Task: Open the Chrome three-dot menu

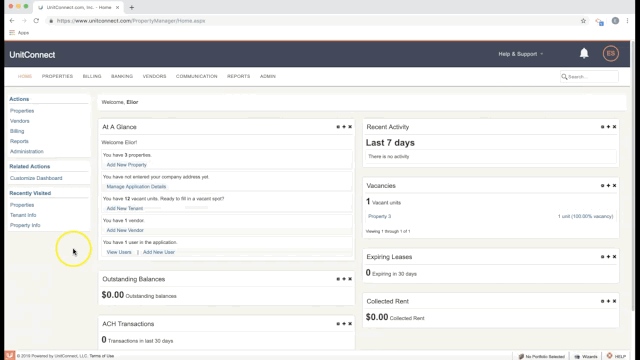Action: [x=627, y=21]
